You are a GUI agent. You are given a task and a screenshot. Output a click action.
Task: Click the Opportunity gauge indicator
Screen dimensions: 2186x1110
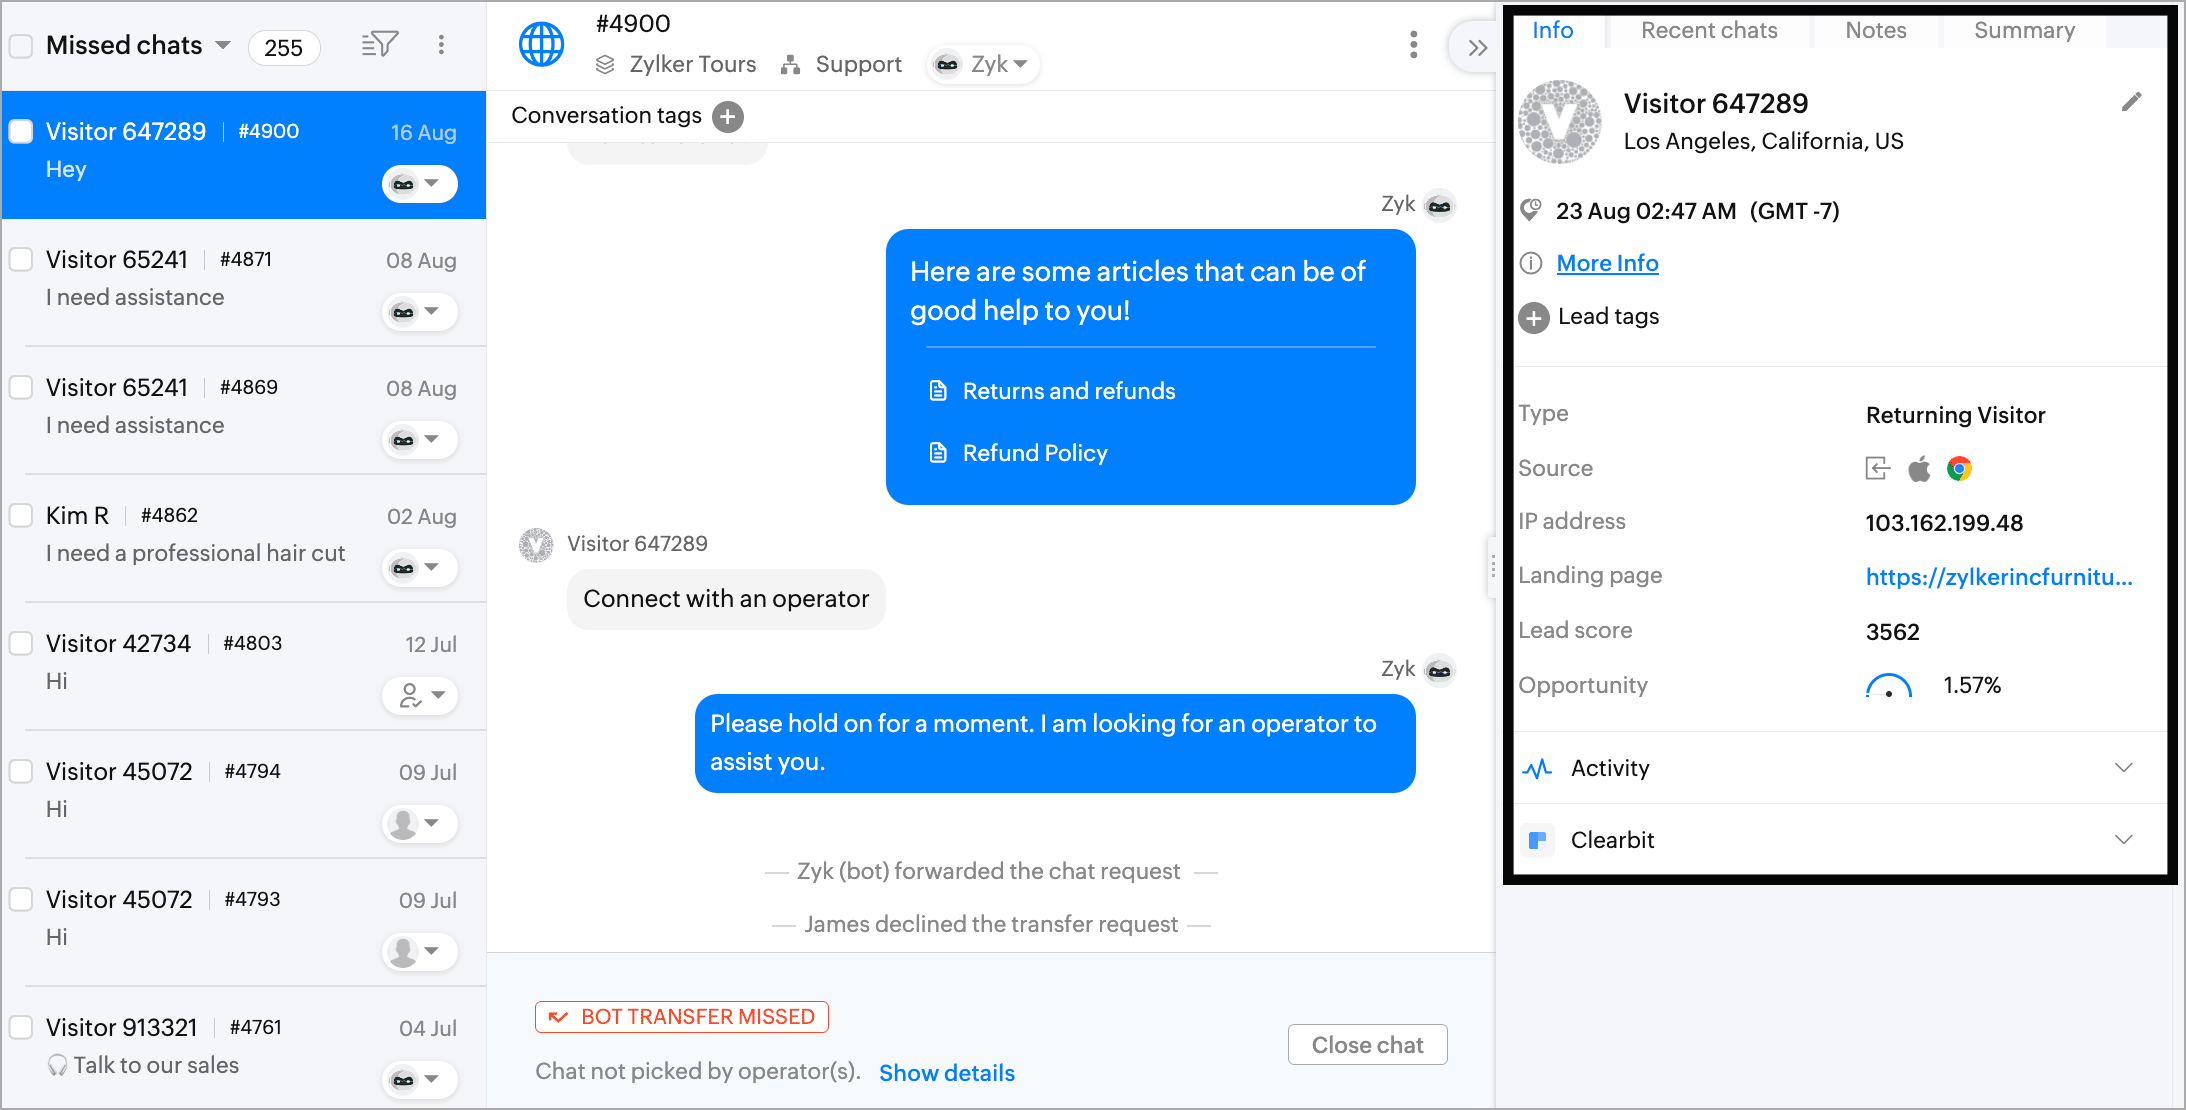pos(1888,686)
